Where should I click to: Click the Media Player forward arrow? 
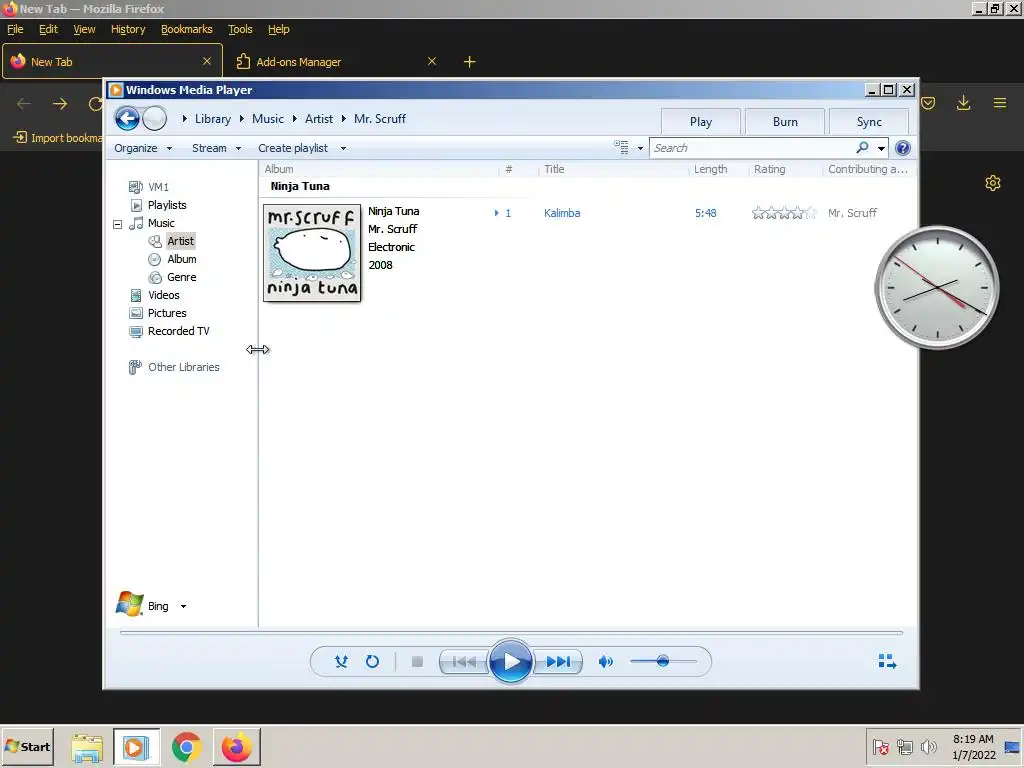155,119
